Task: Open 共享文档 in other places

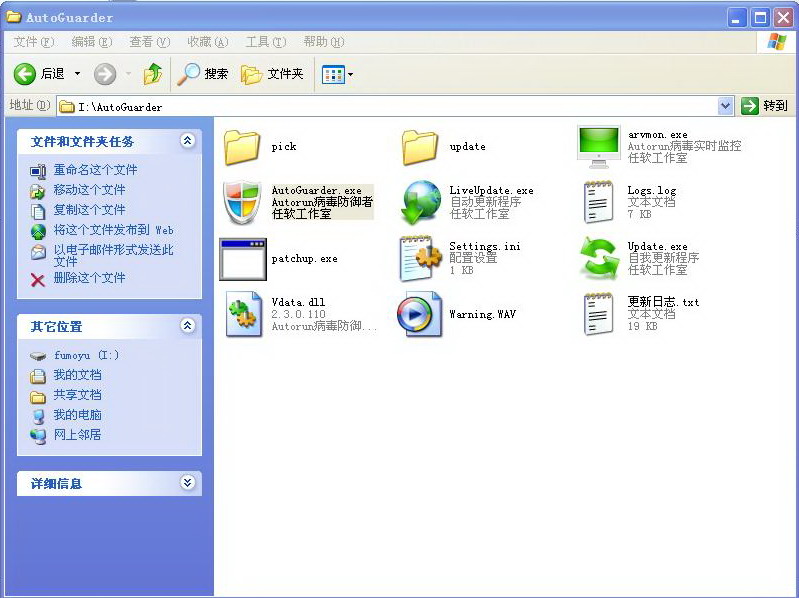Action: 77,395
